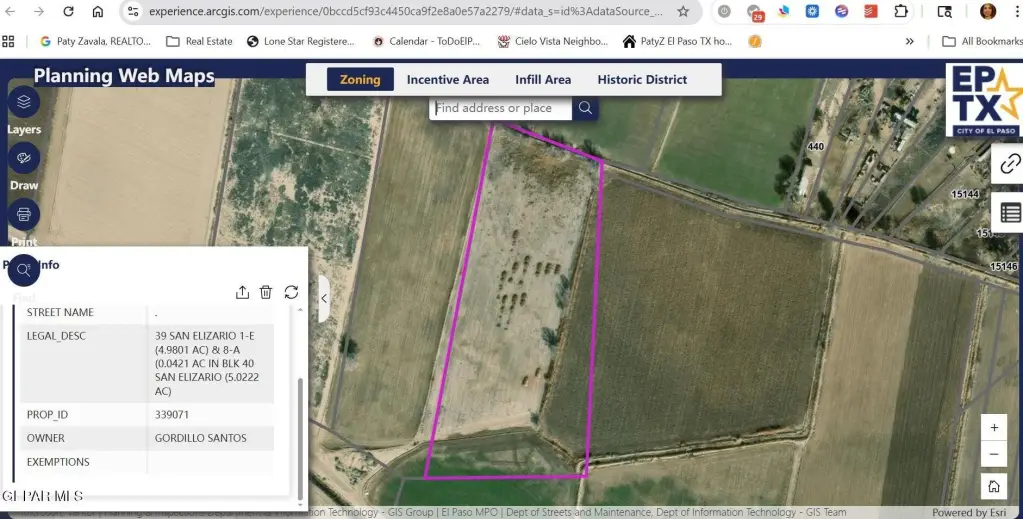Click the parcel info panel scrollbar
This screenshot has height=519, width=1023.
point(300,438)
